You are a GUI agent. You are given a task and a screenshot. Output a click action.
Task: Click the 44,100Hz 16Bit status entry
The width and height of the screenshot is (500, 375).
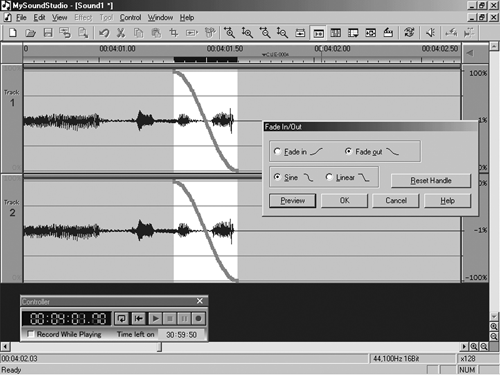[396, 359]
